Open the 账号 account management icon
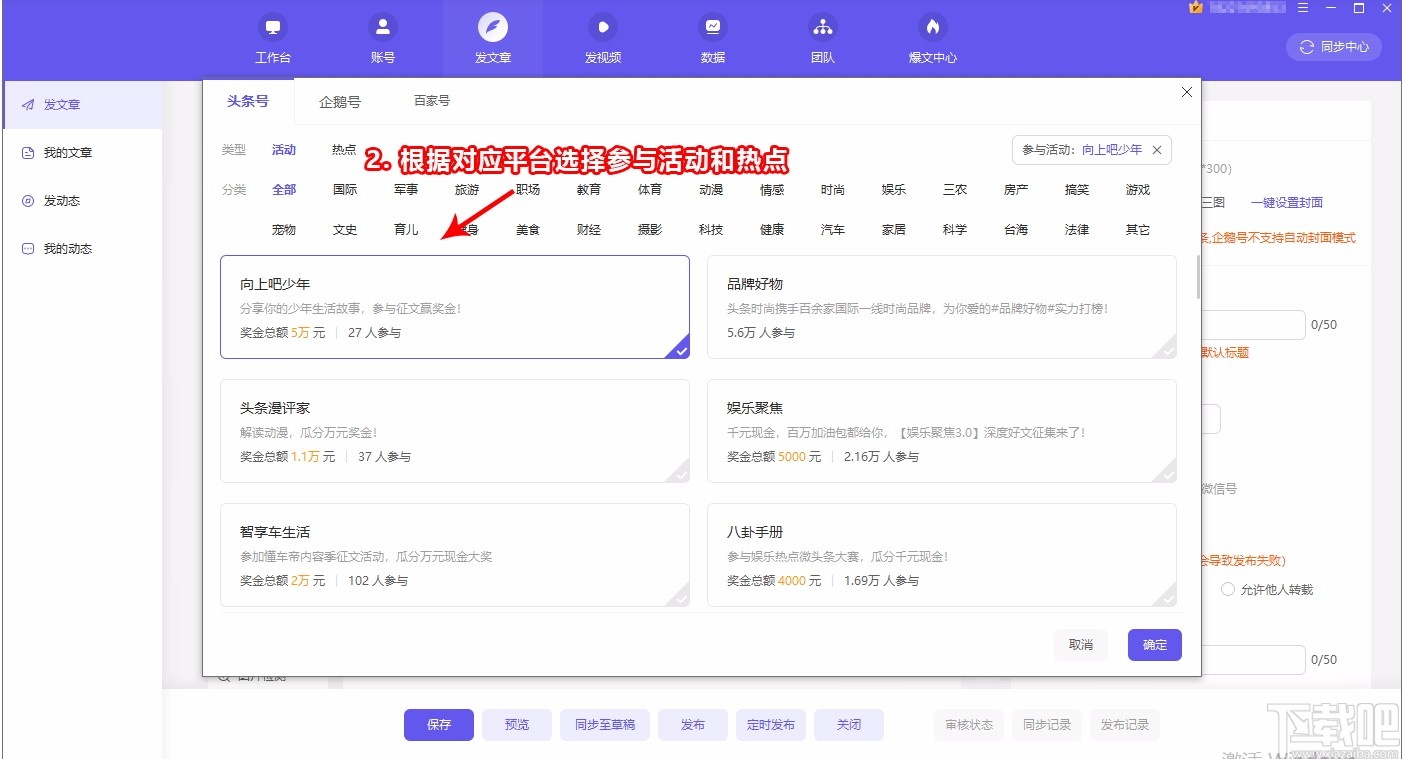Viewport: 1402px width, 759px height. click(x=382, y=38)
